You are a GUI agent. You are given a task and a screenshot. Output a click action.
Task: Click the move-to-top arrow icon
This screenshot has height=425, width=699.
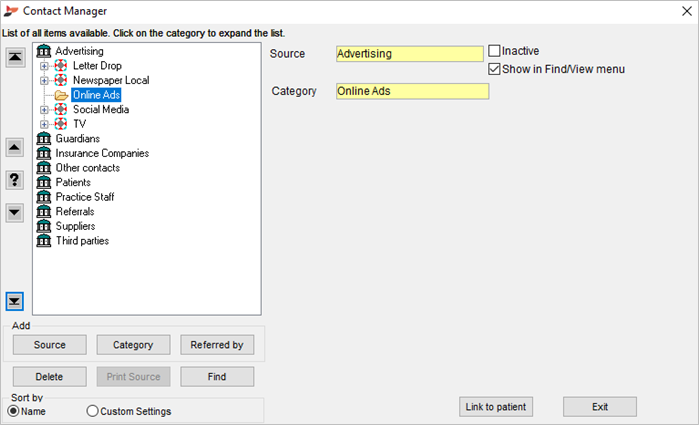click(15, 58)
